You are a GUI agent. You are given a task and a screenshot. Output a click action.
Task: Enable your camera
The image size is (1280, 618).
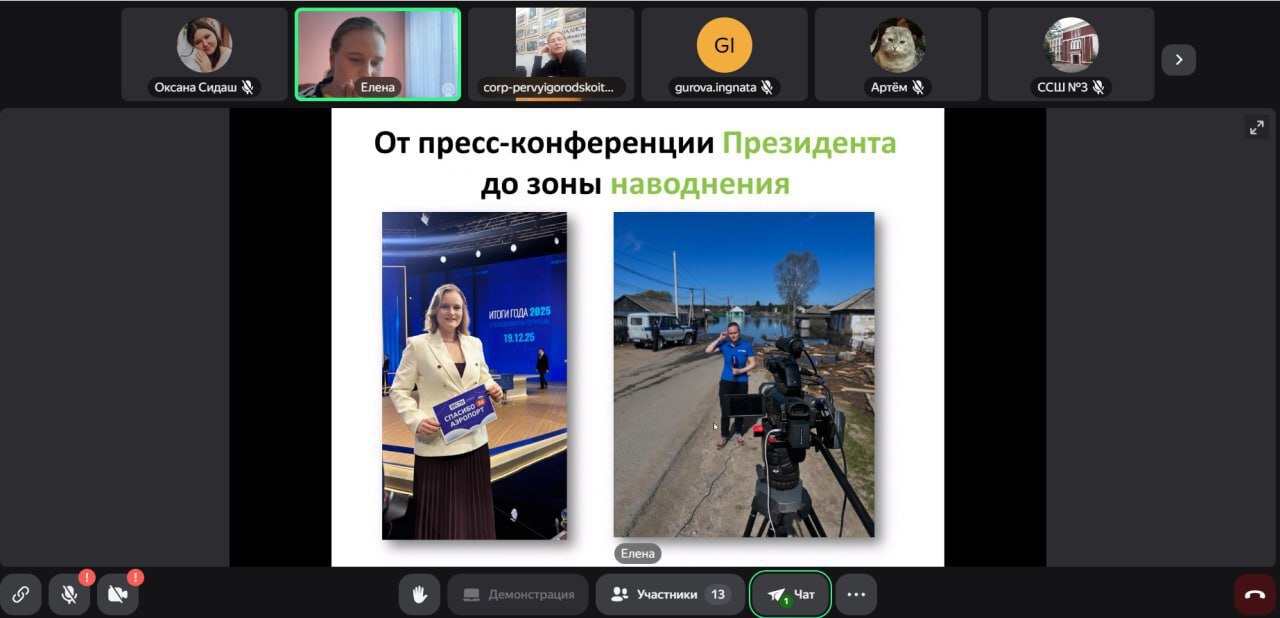click(118, 594)
